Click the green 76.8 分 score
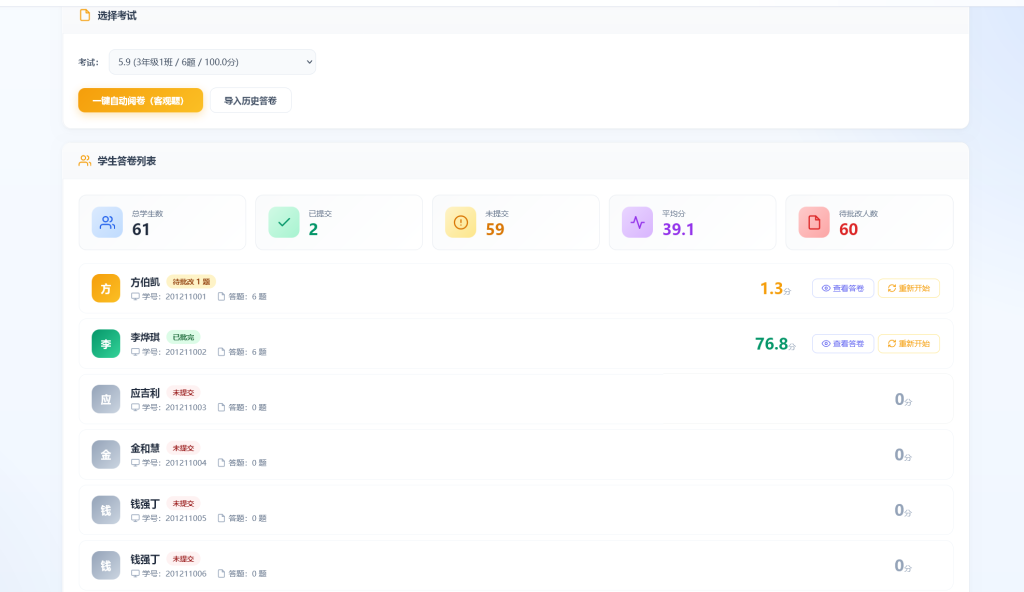 click(775, 344)
